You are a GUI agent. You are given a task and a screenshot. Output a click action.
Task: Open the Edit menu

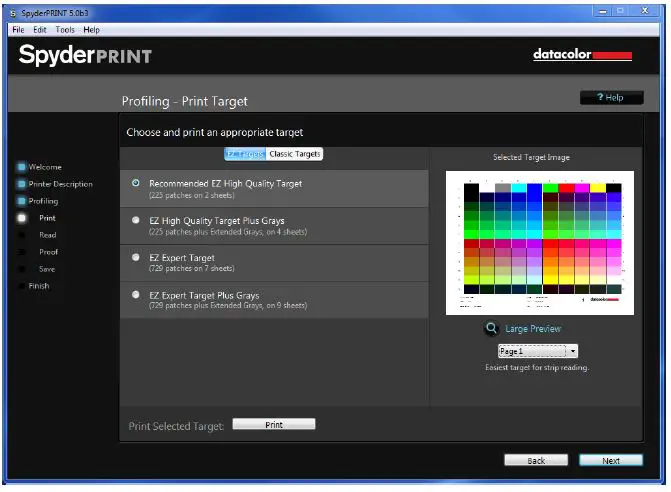click(39, 30)
